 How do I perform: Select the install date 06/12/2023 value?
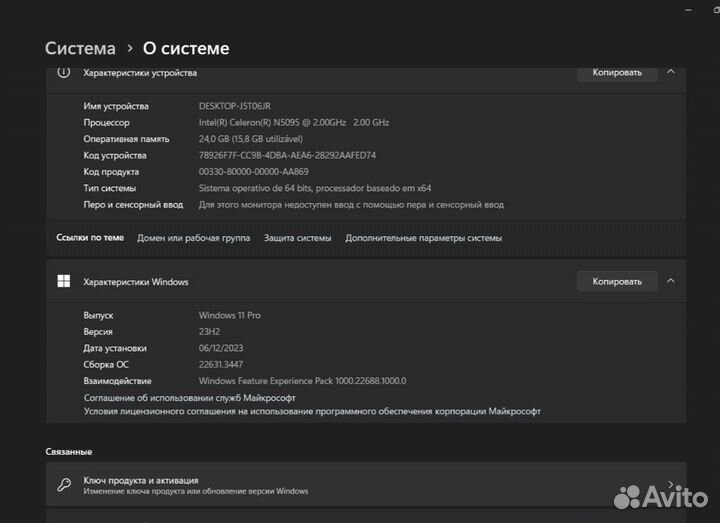point(221,348)
